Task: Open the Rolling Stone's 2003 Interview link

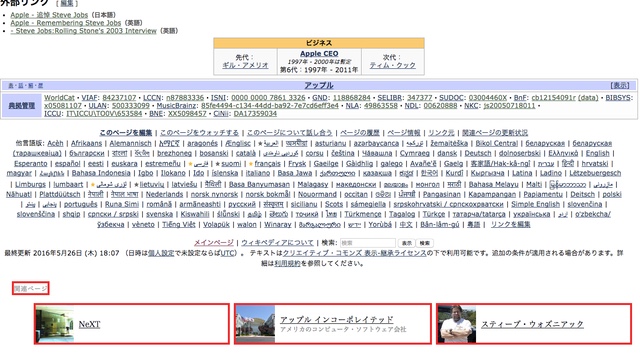Action: 84,31
